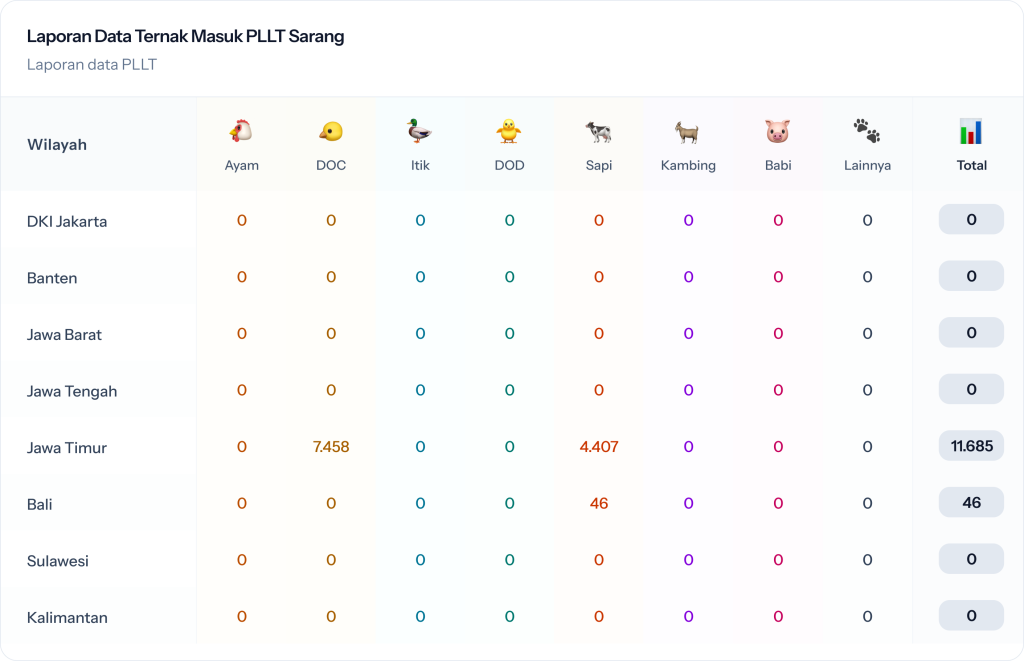The width and height of the screenshot is (1024, 661).
Task: Click the 7.458 DOC value for Jawa Timur
Action: 331,447
